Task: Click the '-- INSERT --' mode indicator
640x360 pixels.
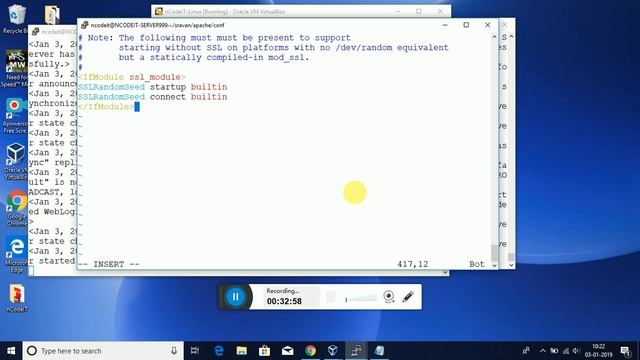Action: click(109, 264)
